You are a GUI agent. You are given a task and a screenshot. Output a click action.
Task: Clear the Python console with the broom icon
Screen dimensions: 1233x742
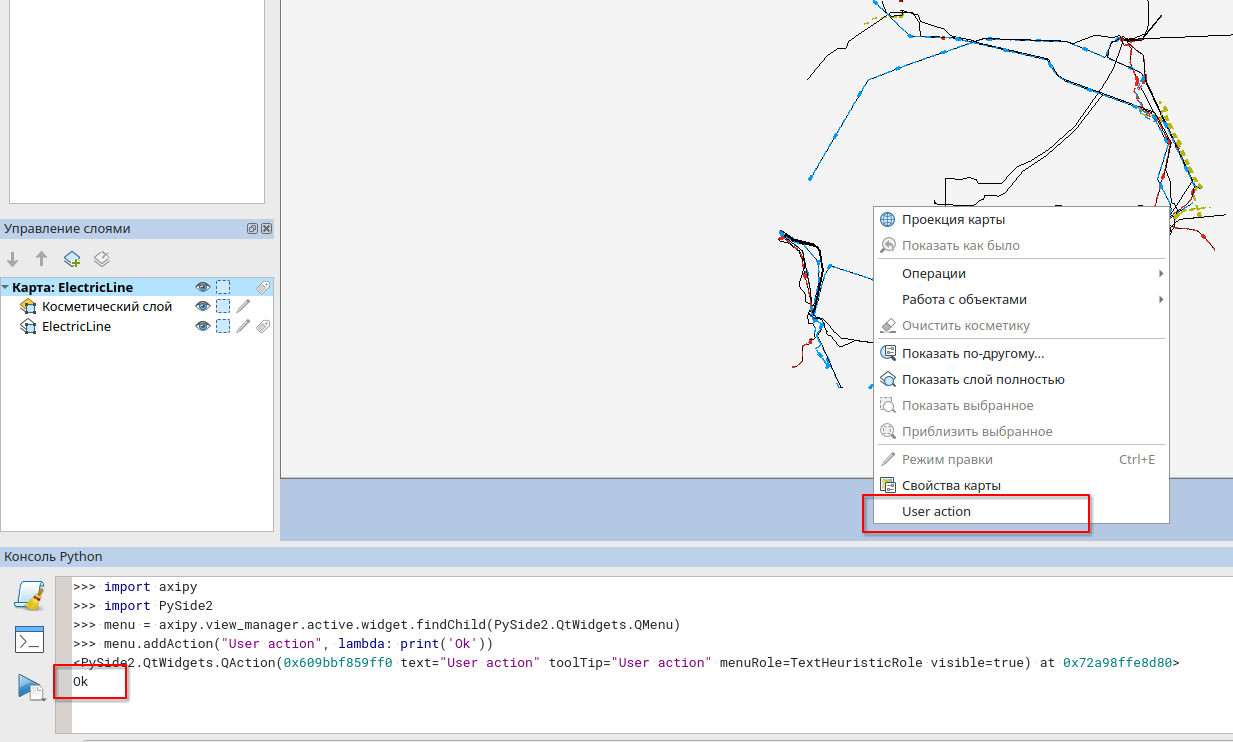coord(30,592)
